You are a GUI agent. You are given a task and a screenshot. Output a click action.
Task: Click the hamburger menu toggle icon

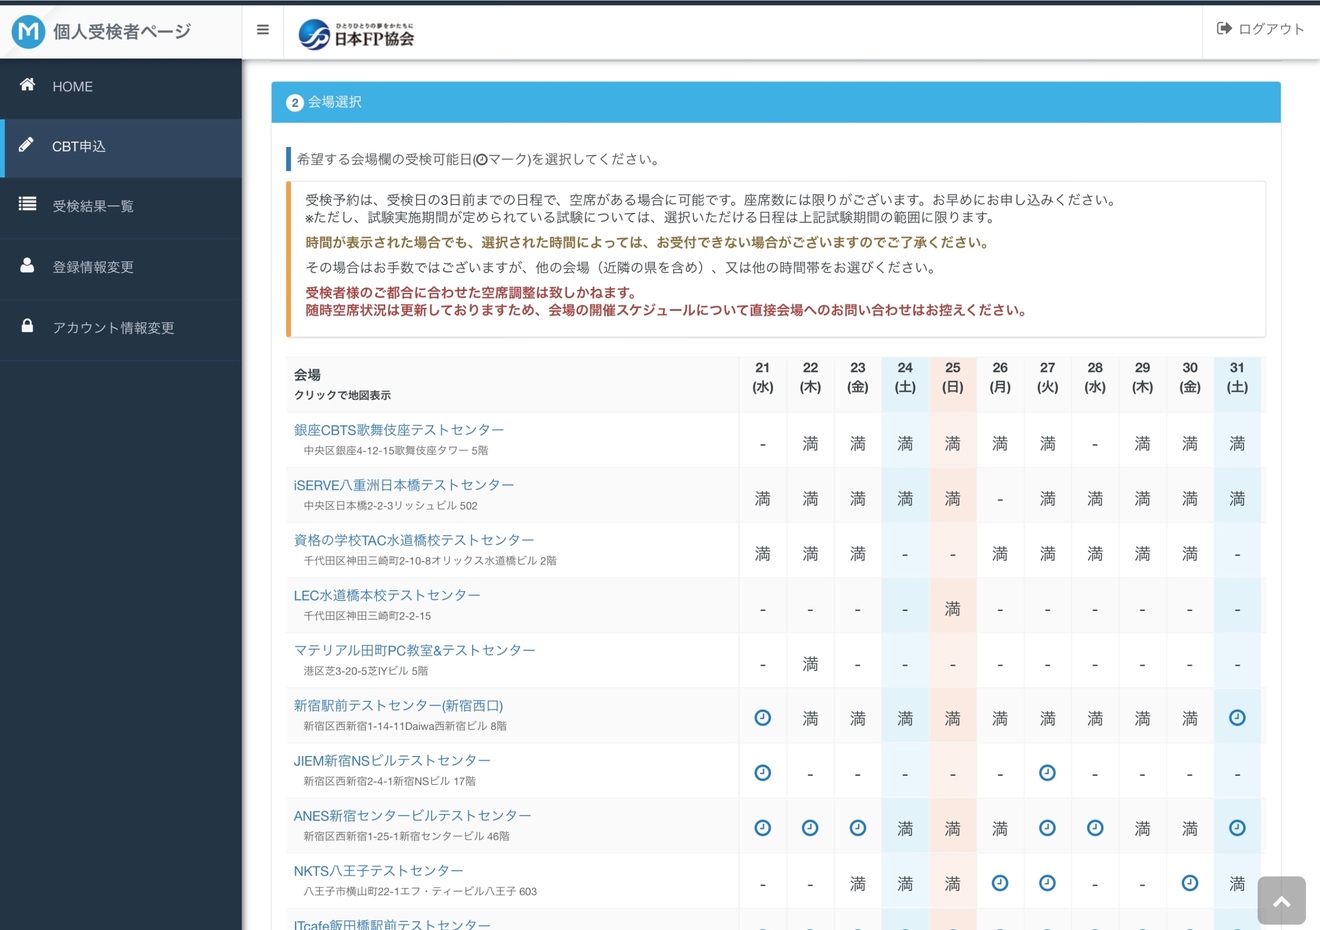(x=263, y=30)
